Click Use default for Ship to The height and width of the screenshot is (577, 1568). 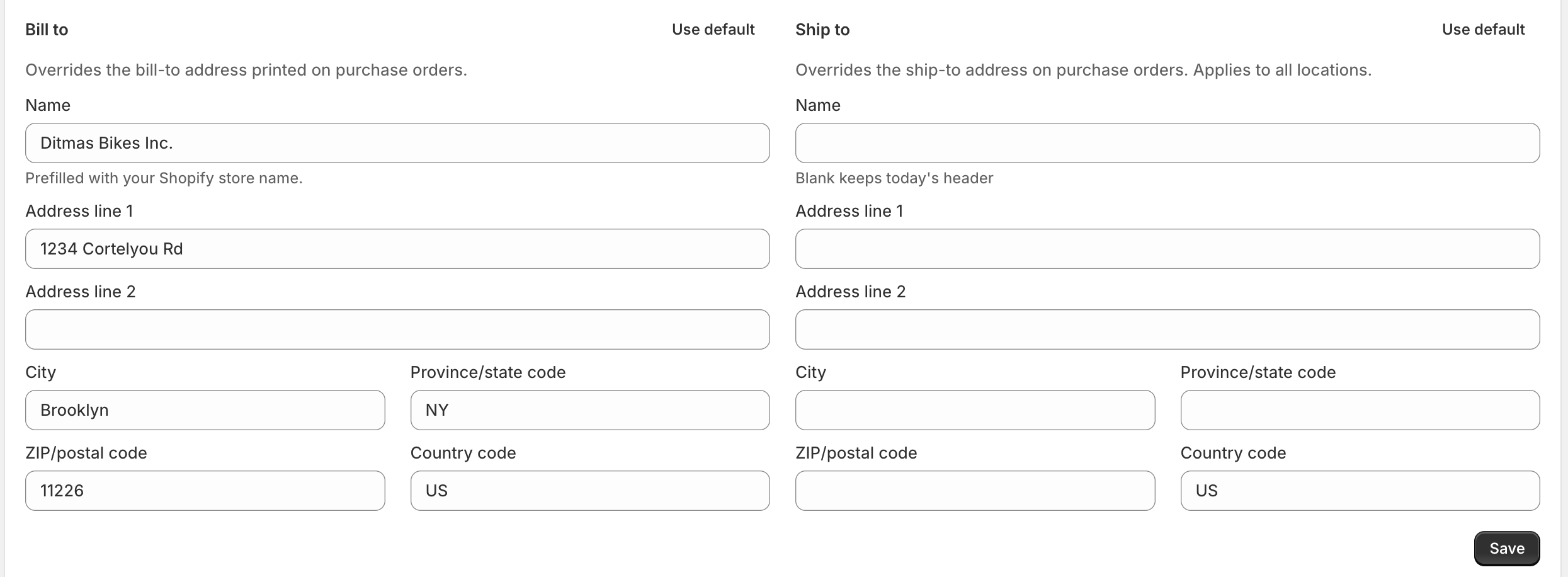point(1483,29)
